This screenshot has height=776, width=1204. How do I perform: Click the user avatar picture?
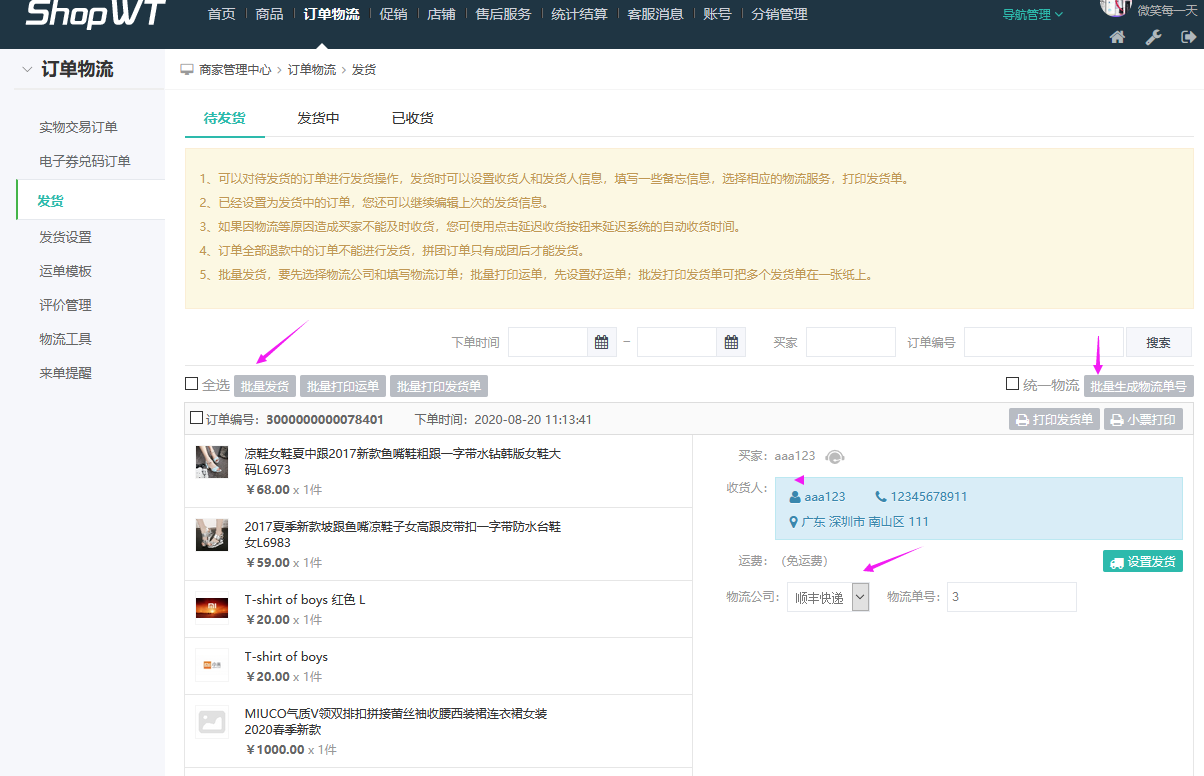click(1115, 8)
